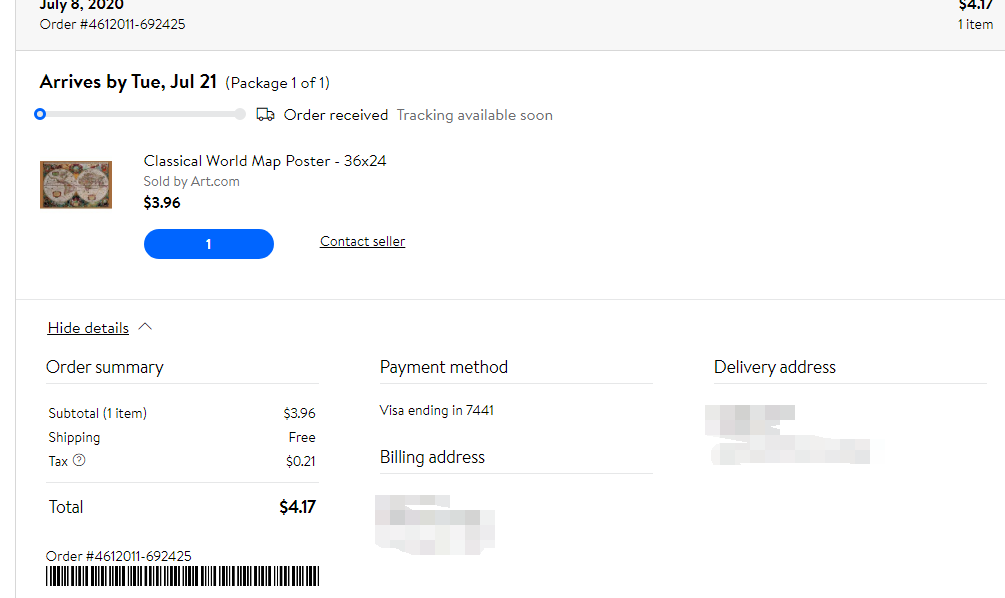Image resolution: width=1005 pixels, height=598 pixels.
Task: Click Tracking available soon text
Action: click(x=474, y=115)
